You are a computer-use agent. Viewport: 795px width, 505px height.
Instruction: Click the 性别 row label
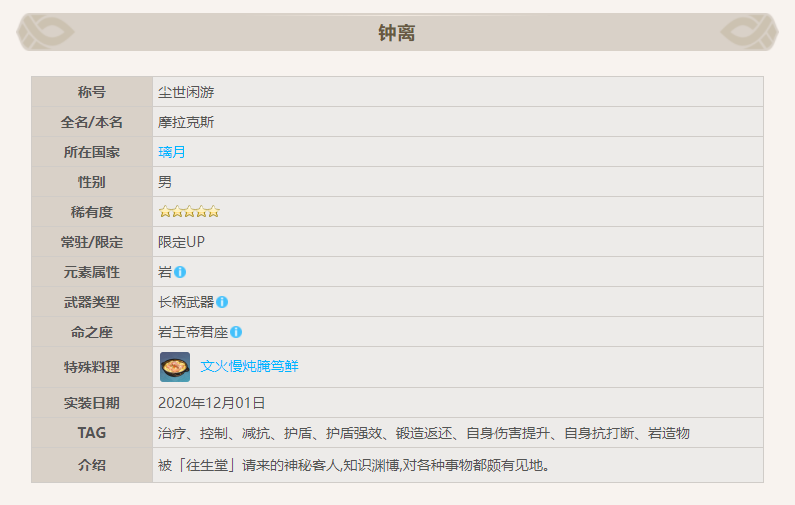pyautogui.click(x=92, y=182)
